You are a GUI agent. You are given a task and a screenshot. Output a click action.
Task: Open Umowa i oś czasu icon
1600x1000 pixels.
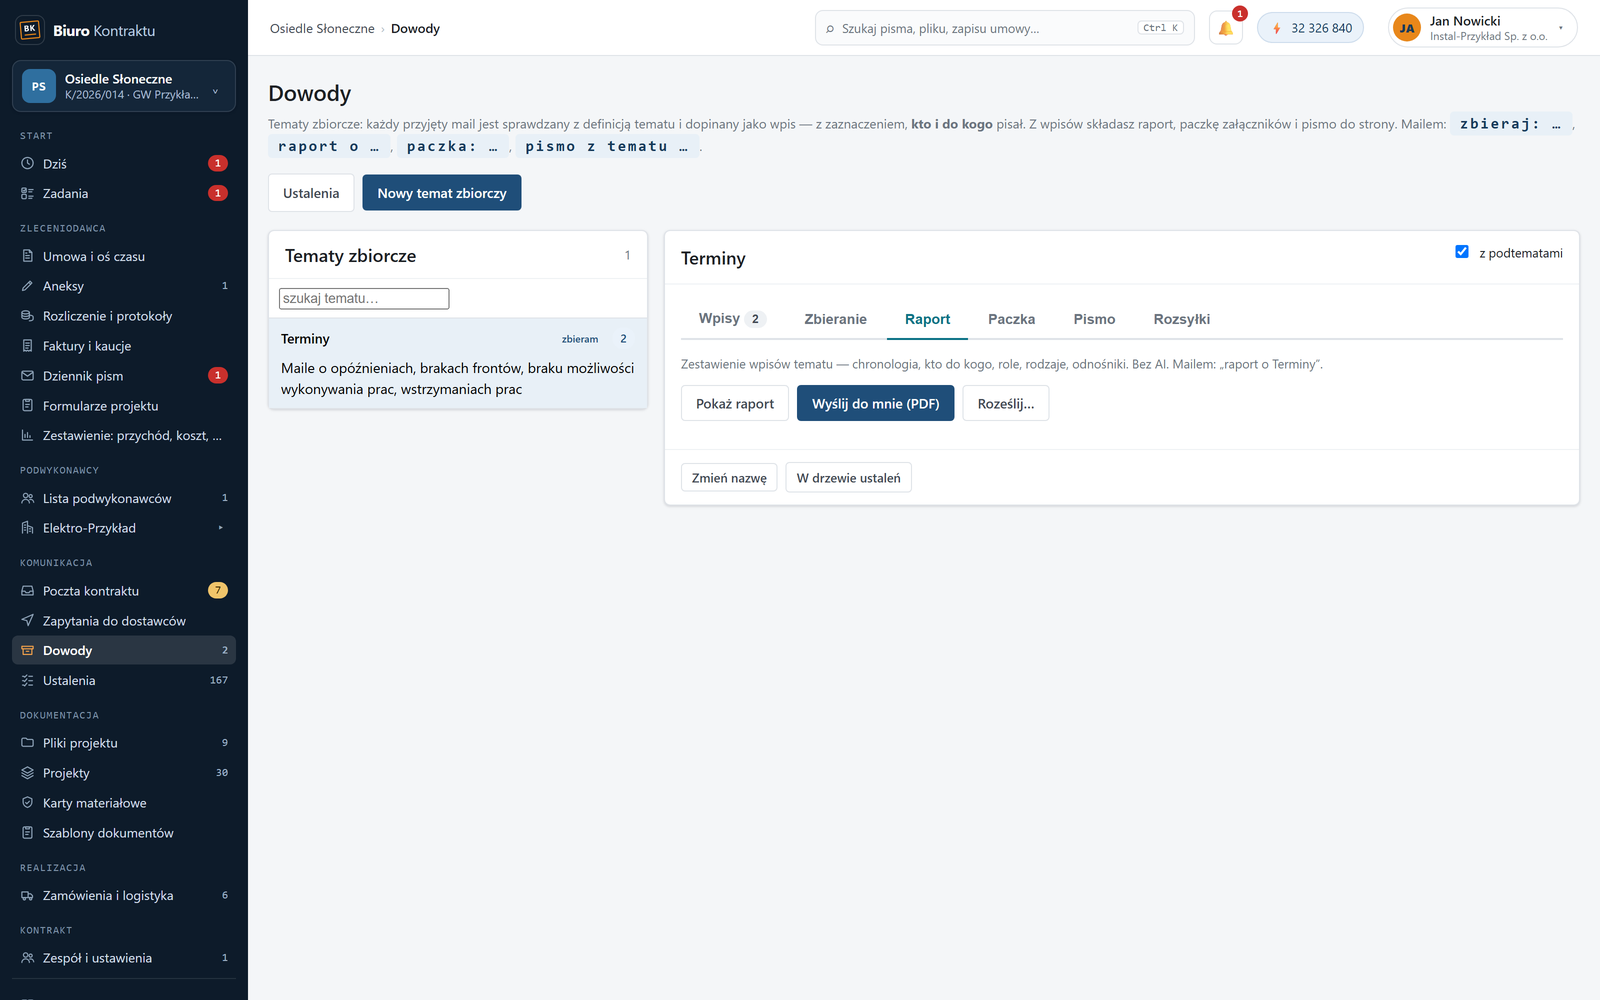click(x=27, y=256)
